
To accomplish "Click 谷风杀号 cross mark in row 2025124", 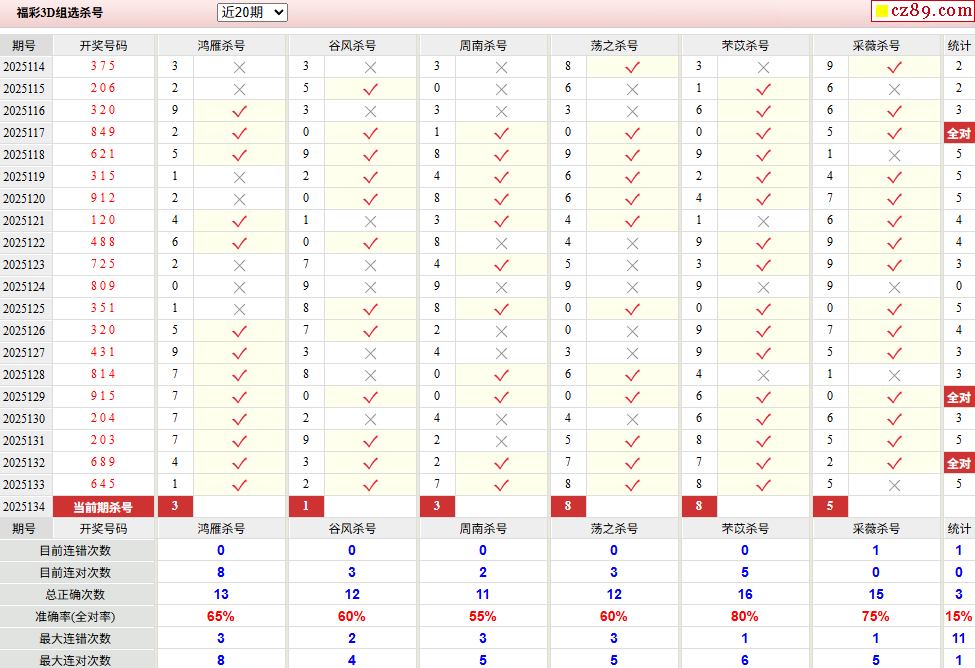I will pyautogui.click(x=371, y=287).
